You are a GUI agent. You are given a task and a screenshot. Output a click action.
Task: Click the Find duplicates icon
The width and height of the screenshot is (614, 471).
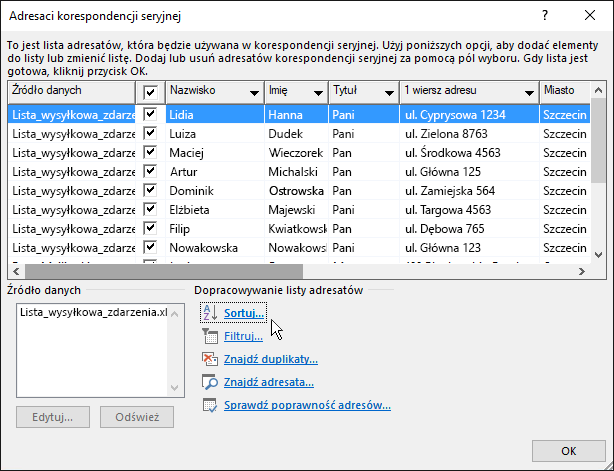[x=210, y=359]
